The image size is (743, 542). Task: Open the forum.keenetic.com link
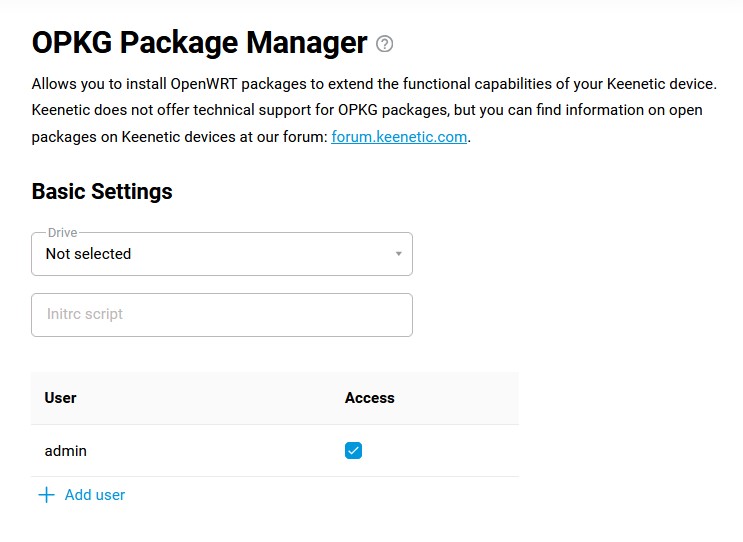click(399, 137)
